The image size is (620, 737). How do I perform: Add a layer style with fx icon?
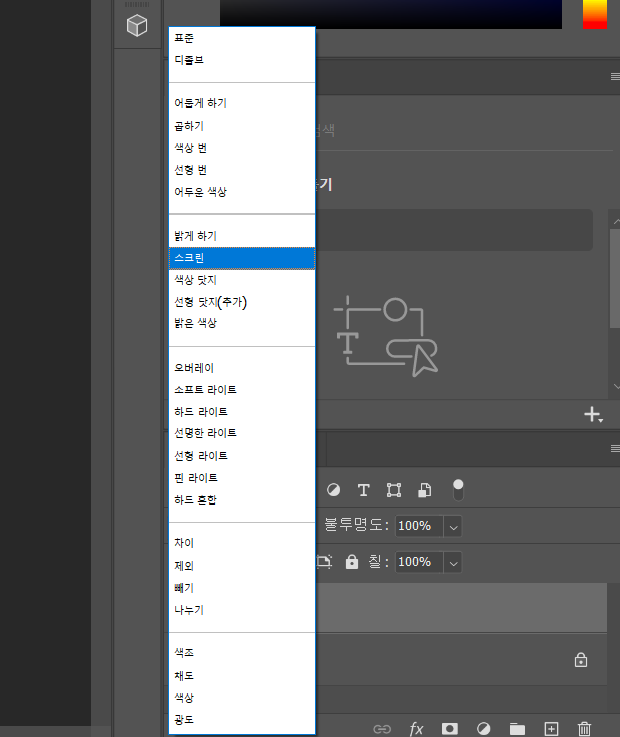[x=416, y=729]
